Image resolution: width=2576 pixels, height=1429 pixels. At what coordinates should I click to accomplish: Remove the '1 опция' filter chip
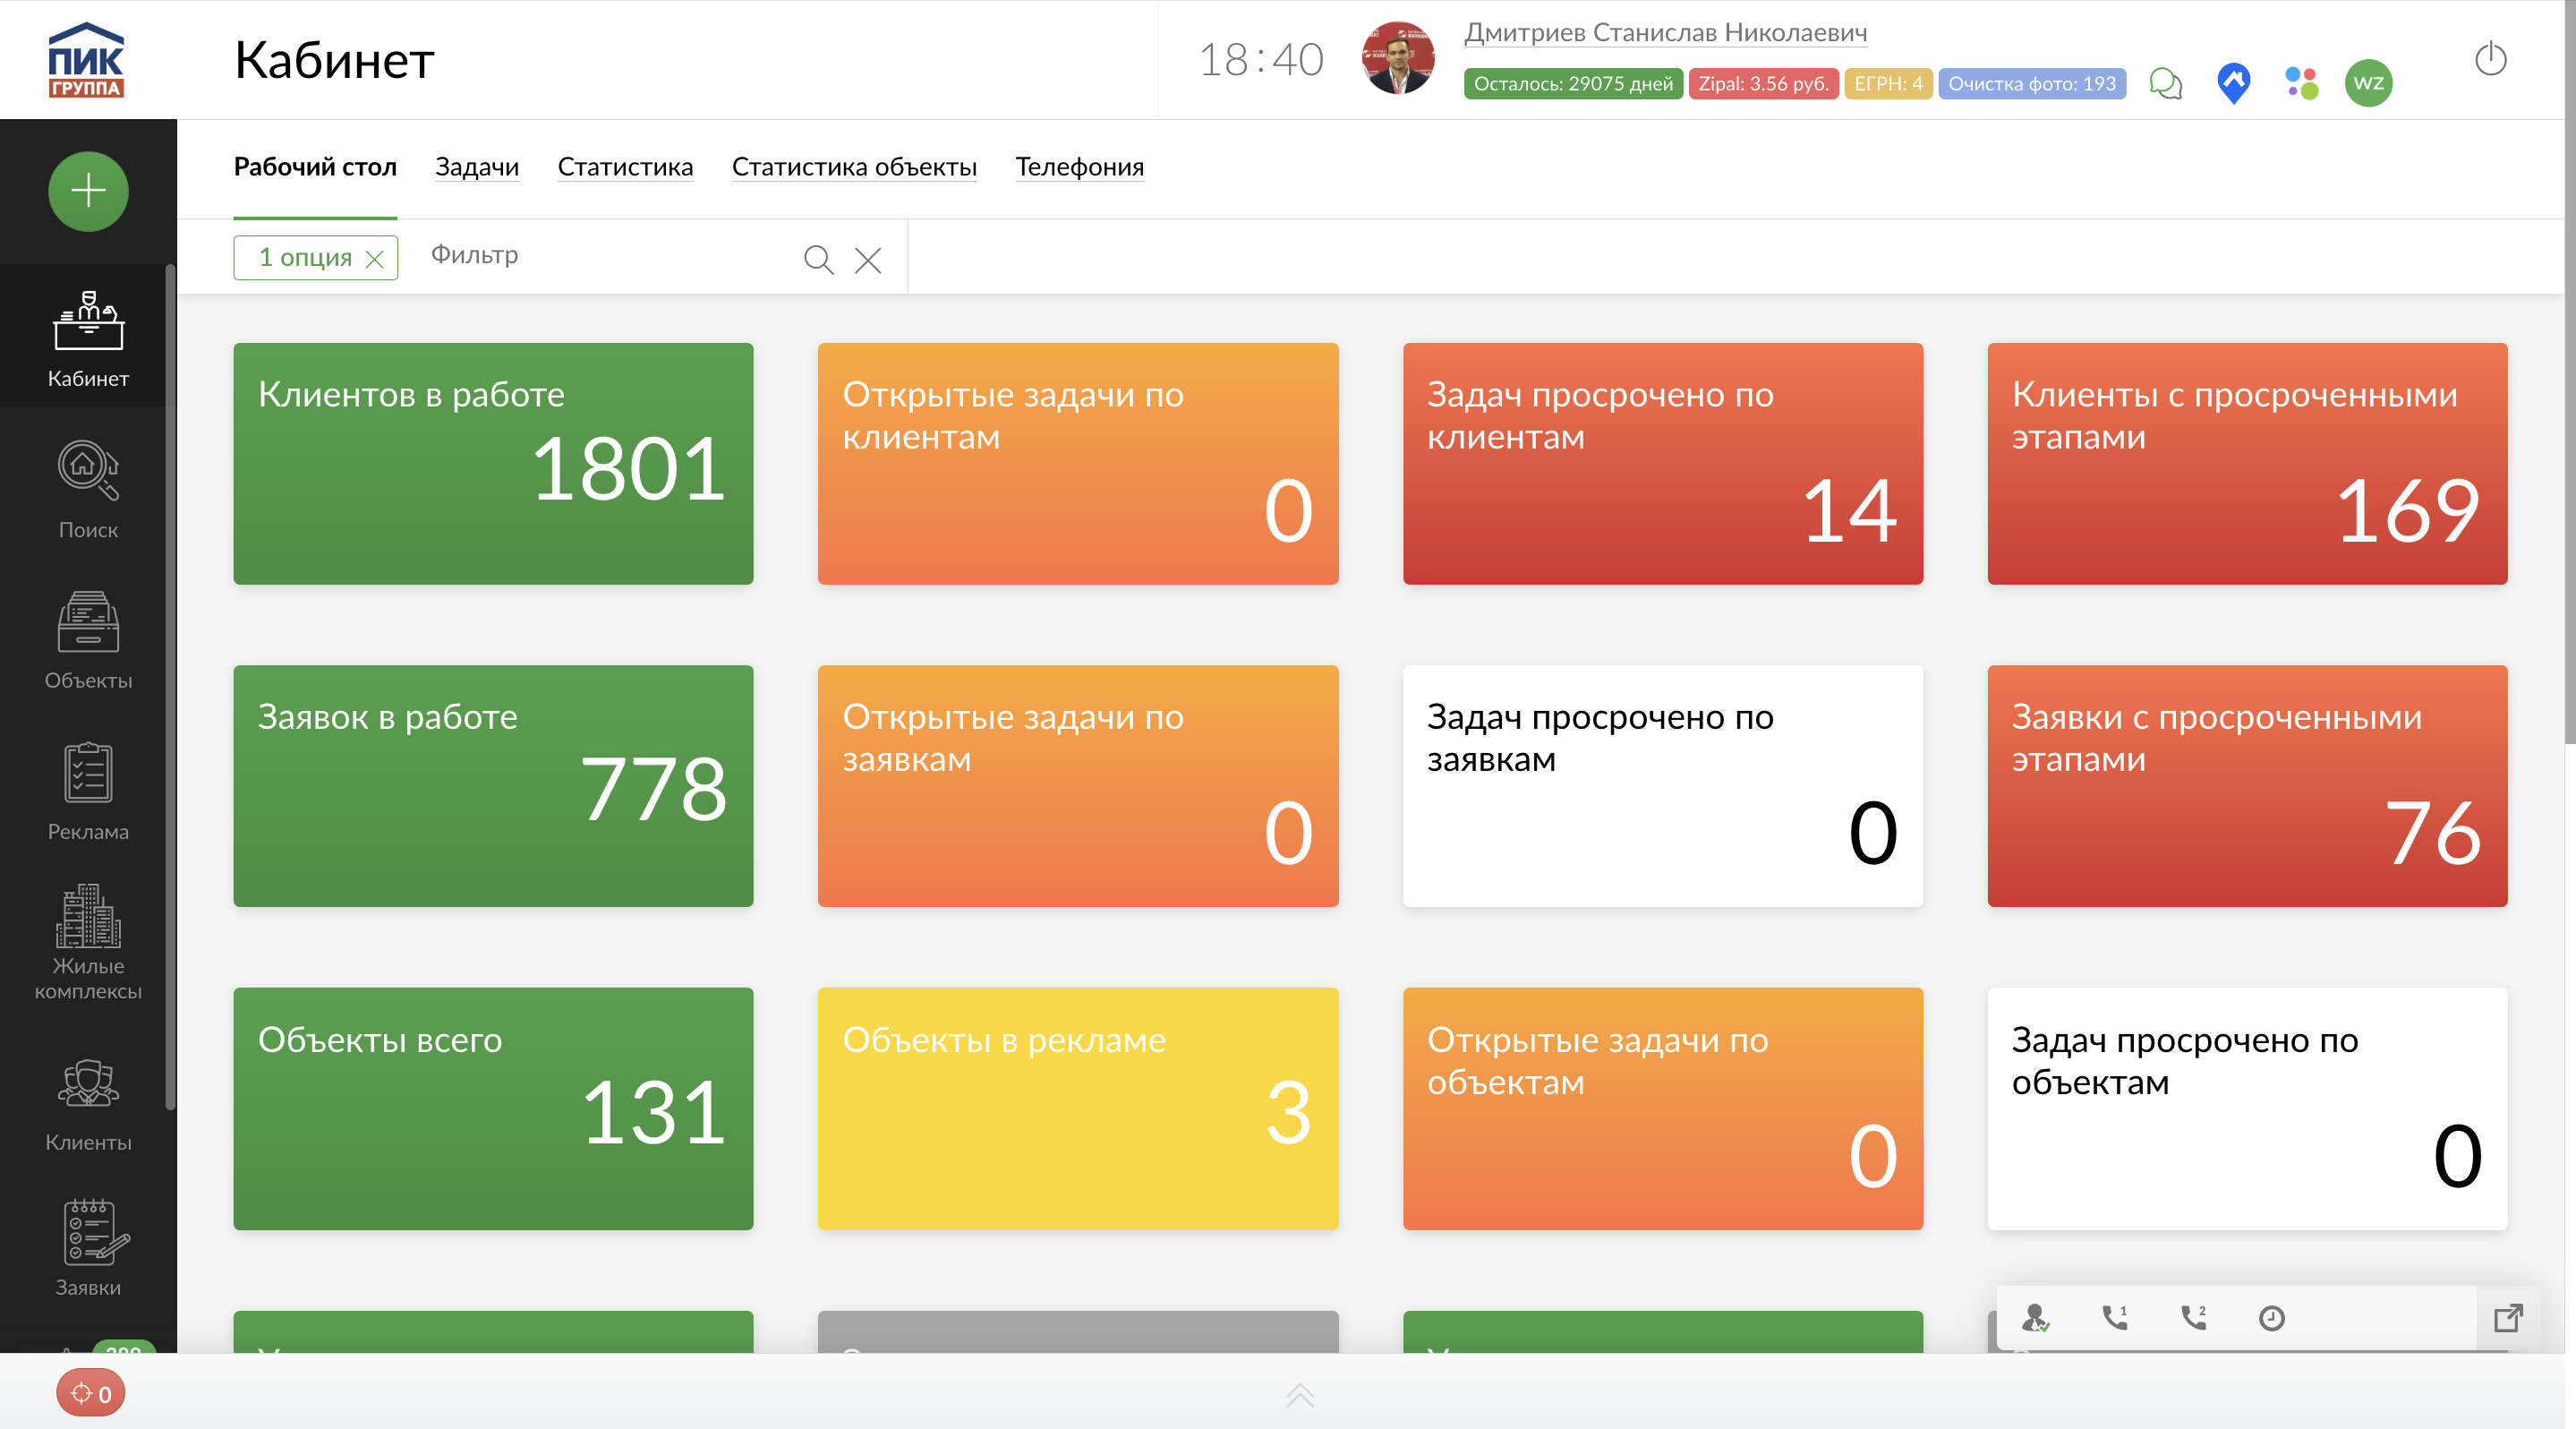[375, 259]
